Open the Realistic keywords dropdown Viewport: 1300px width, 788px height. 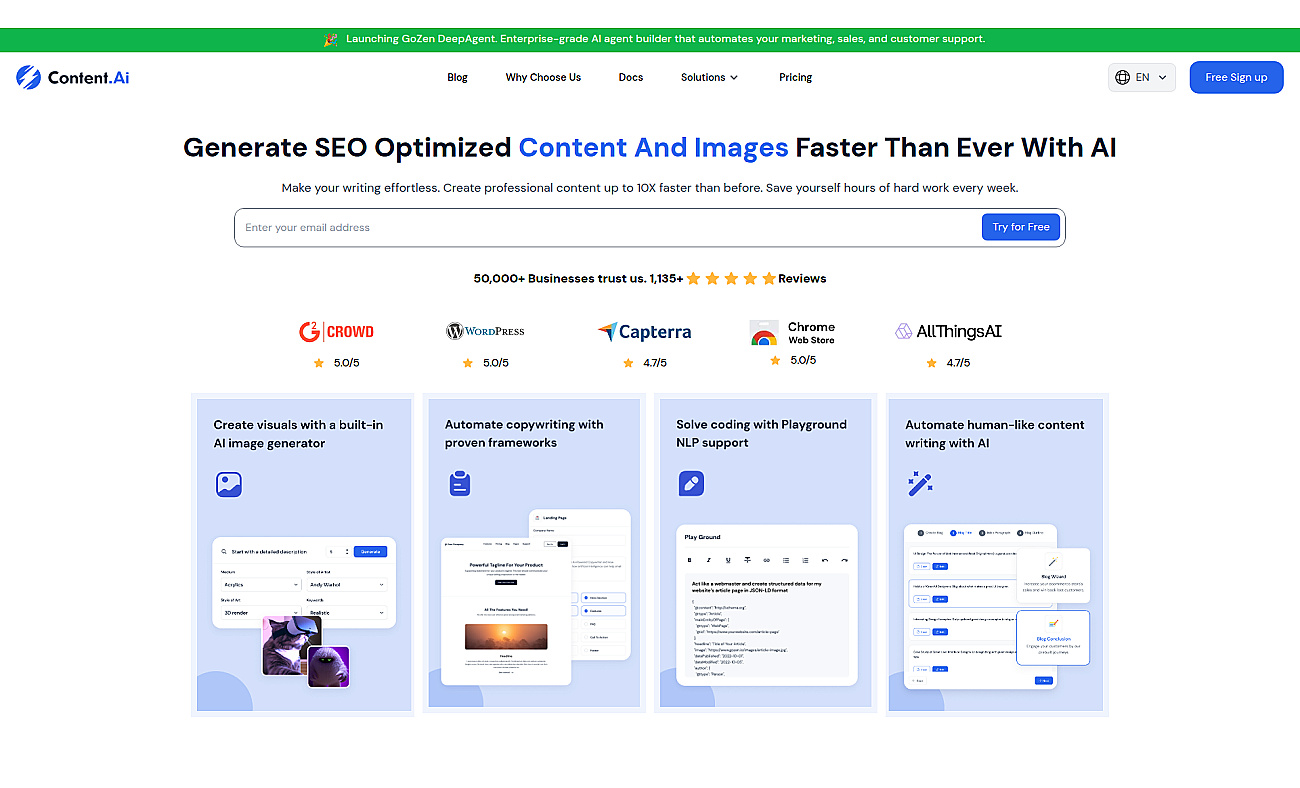(346, 612)
